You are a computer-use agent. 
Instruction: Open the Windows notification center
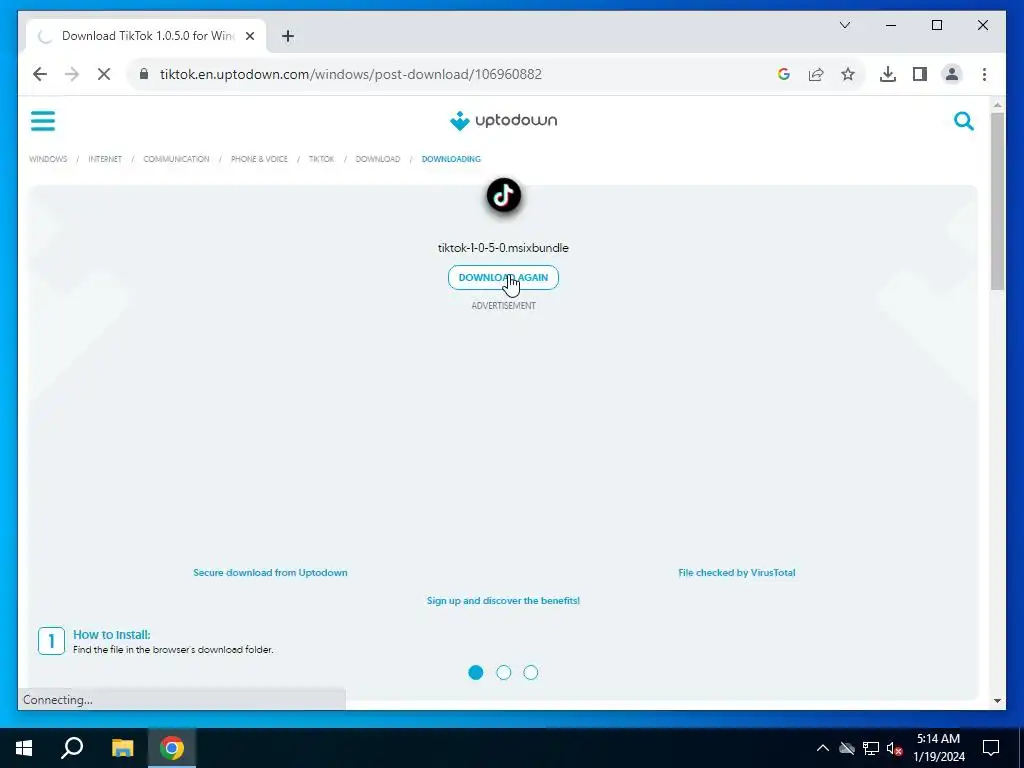pyautogui.click(x=991, y=748)
